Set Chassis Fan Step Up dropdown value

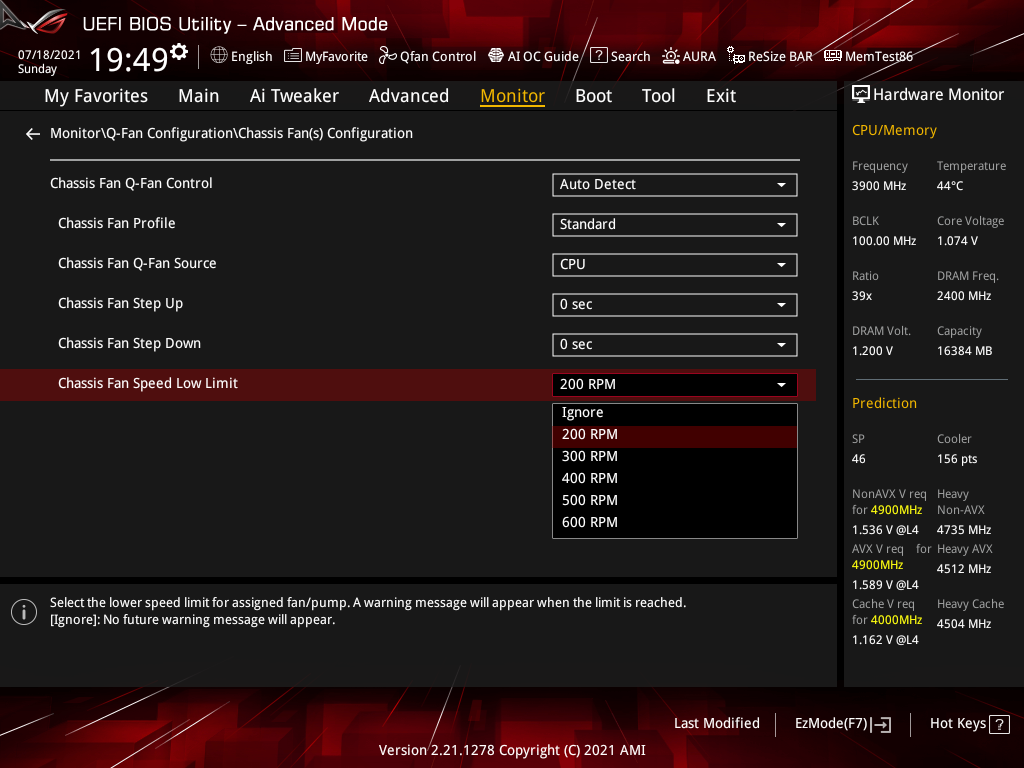[674, 304]
